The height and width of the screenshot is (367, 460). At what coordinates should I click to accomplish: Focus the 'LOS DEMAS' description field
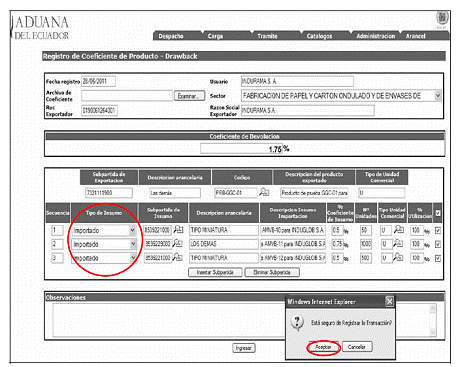tap(224, 244)
